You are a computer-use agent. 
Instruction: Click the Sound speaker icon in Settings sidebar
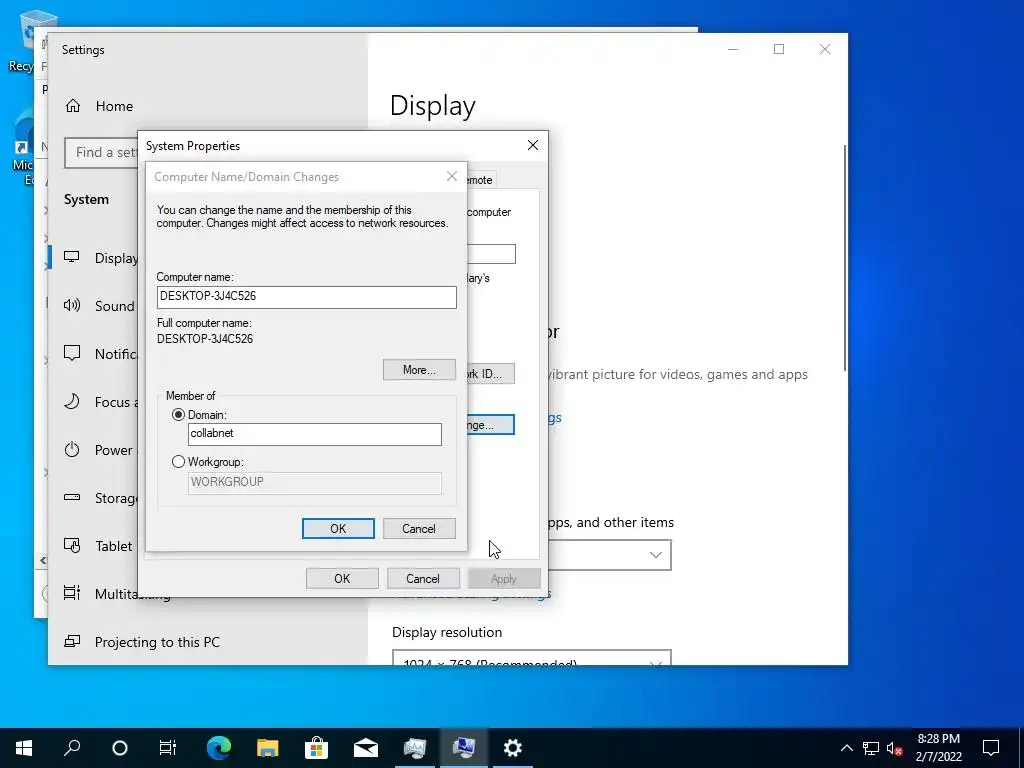[72, 305]
